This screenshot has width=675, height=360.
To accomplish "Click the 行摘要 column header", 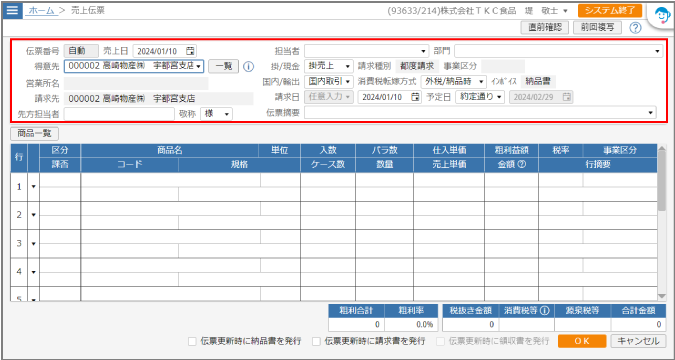I will tap(598, 164).
